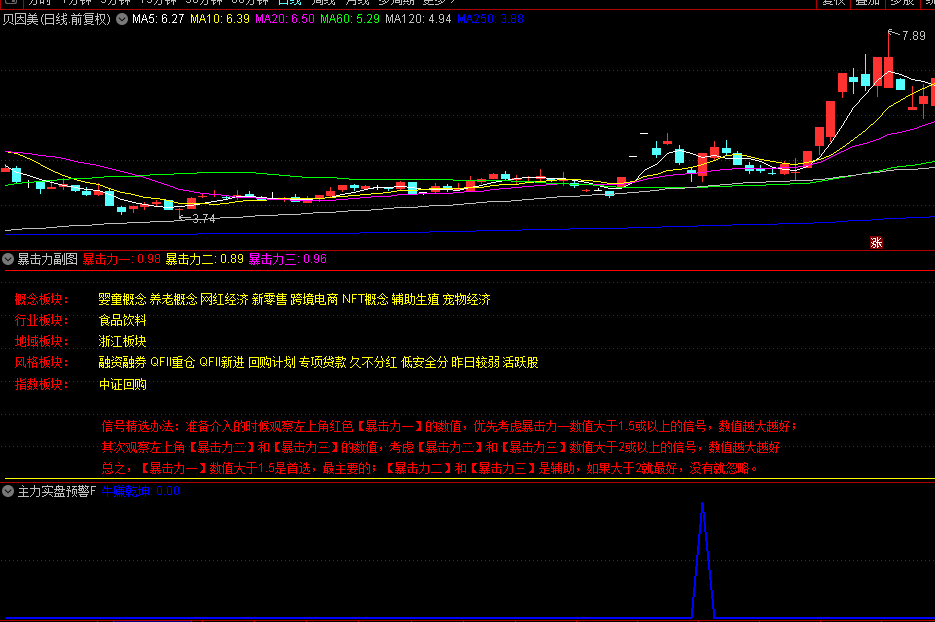Click the 指数板块 row label
The height and width of the screenshot is (622, 935).
[41, 384]
